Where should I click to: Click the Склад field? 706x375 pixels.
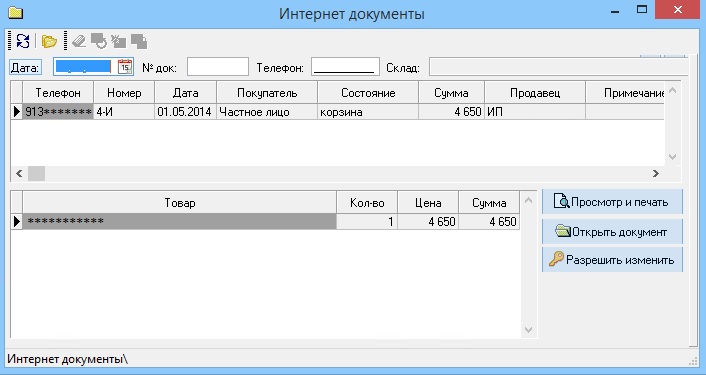(558, 67)
